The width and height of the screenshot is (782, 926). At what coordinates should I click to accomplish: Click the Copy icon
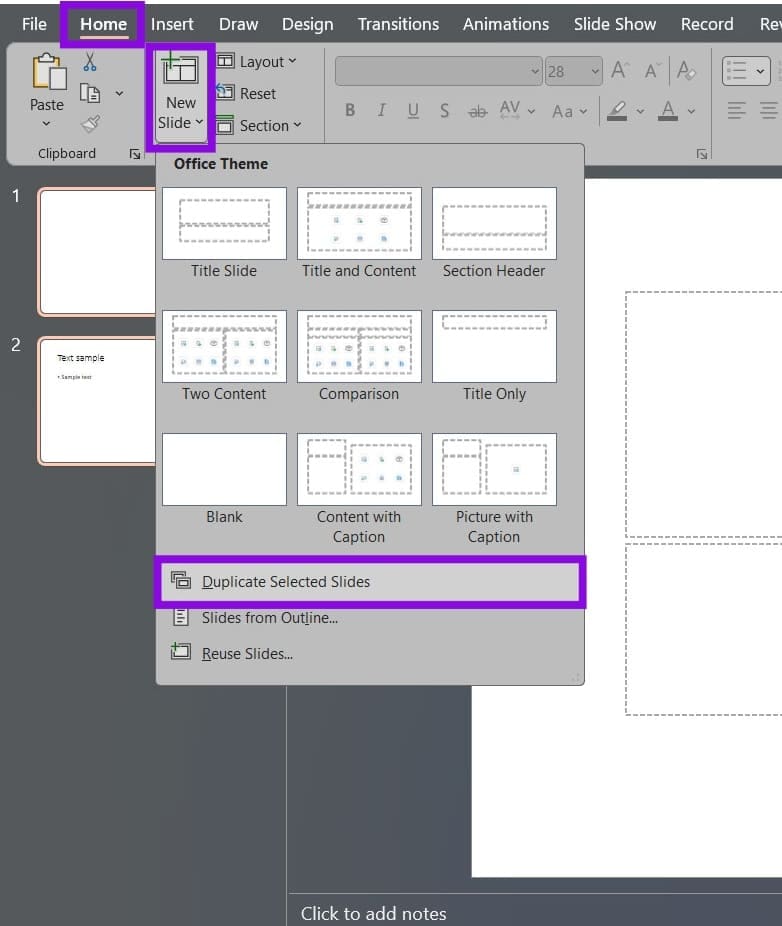pos(90,93)
